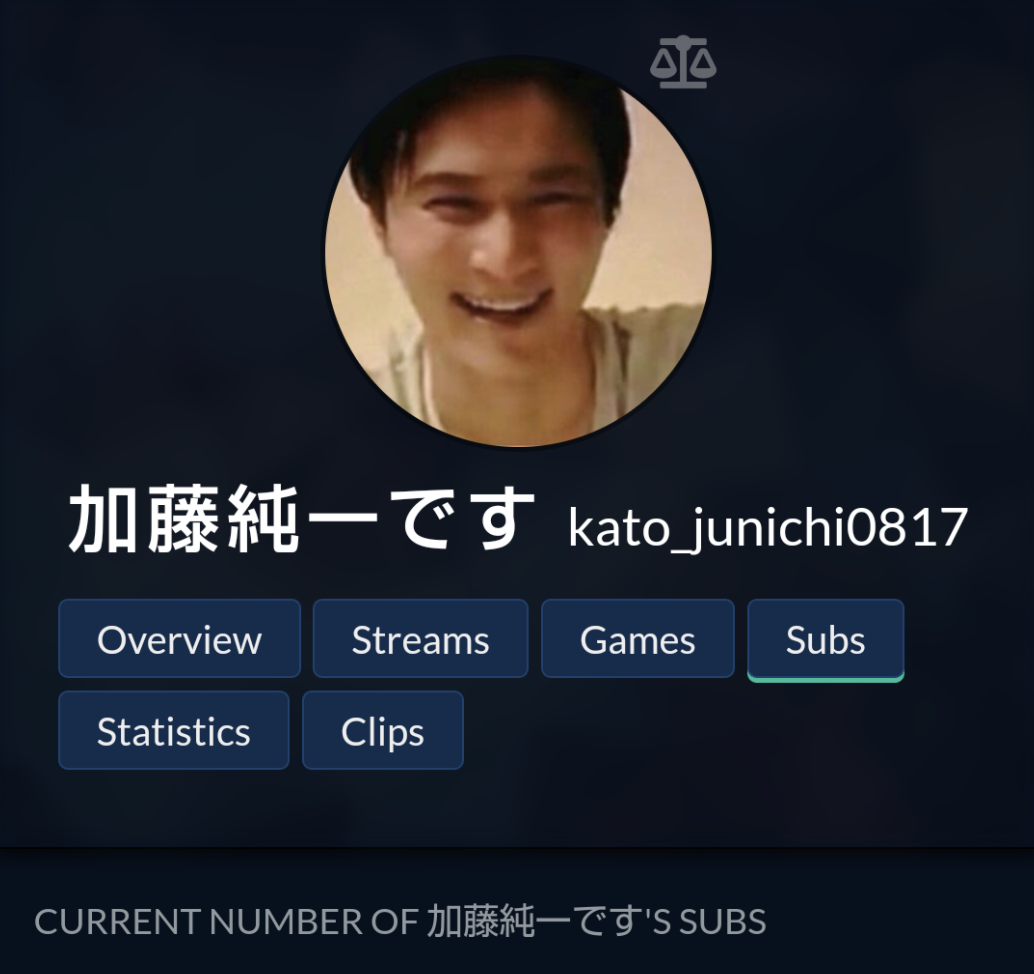The height and width of the screenshot is (974, 1034).
Task: Select the Games tab
Action: point(638,638)
